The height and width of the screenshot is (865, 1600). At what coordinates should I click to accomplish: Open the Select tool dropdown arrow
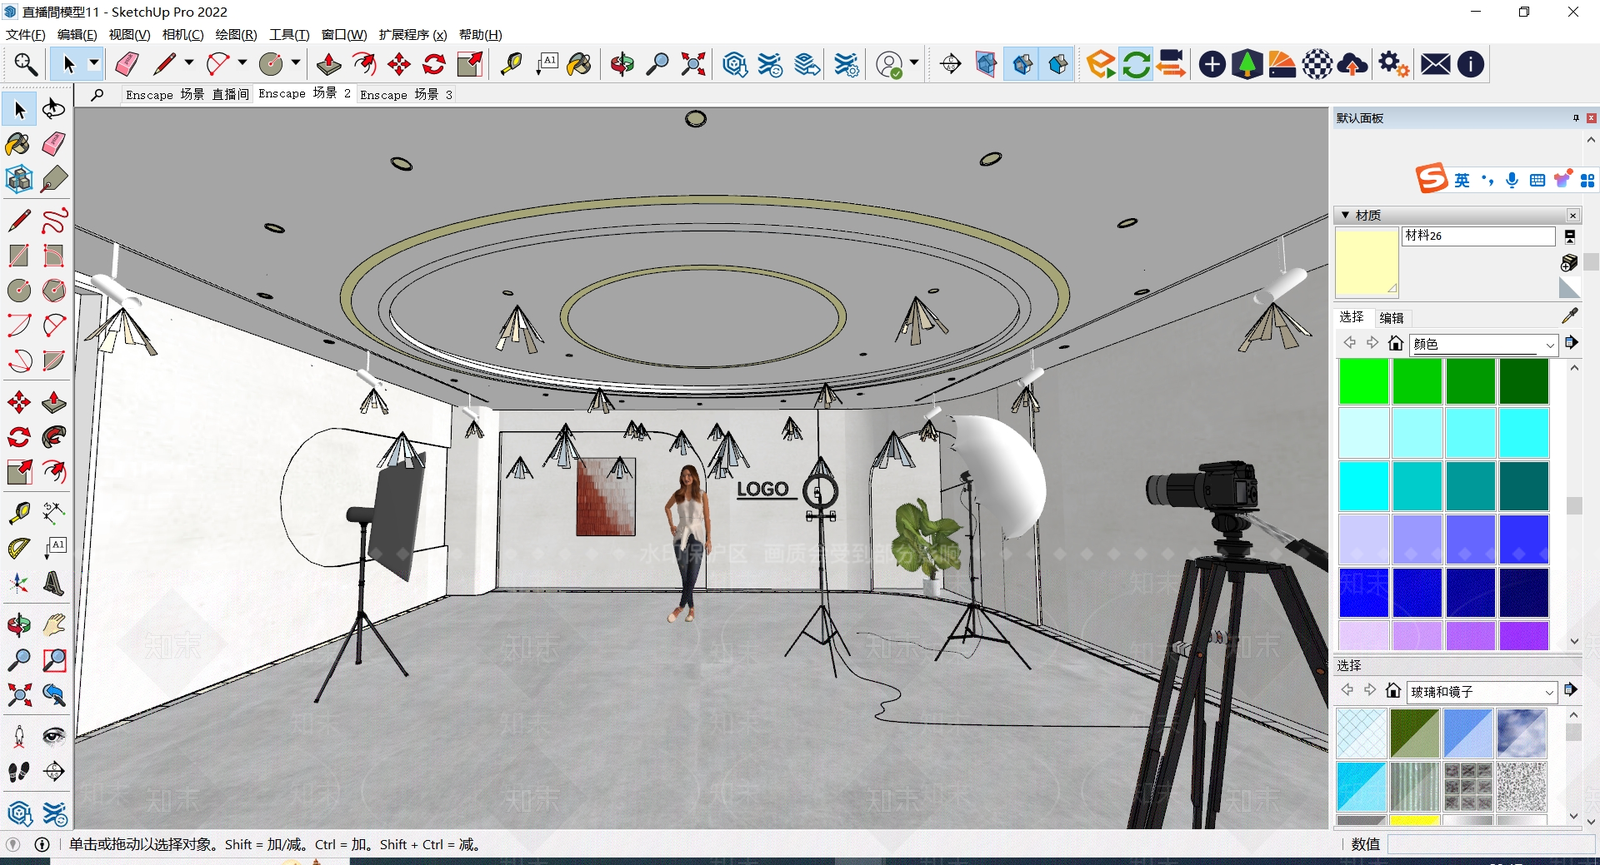[94, 64]
